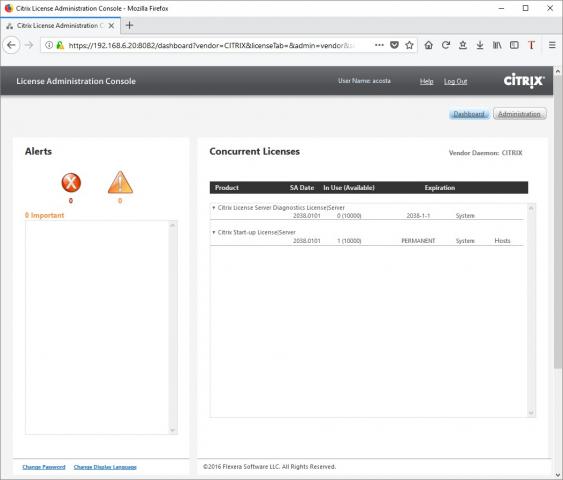The height and width of the screenshot is (480, 563).
Task: Go back using the Firefox back arrow
Action: [x=11, y=45]
